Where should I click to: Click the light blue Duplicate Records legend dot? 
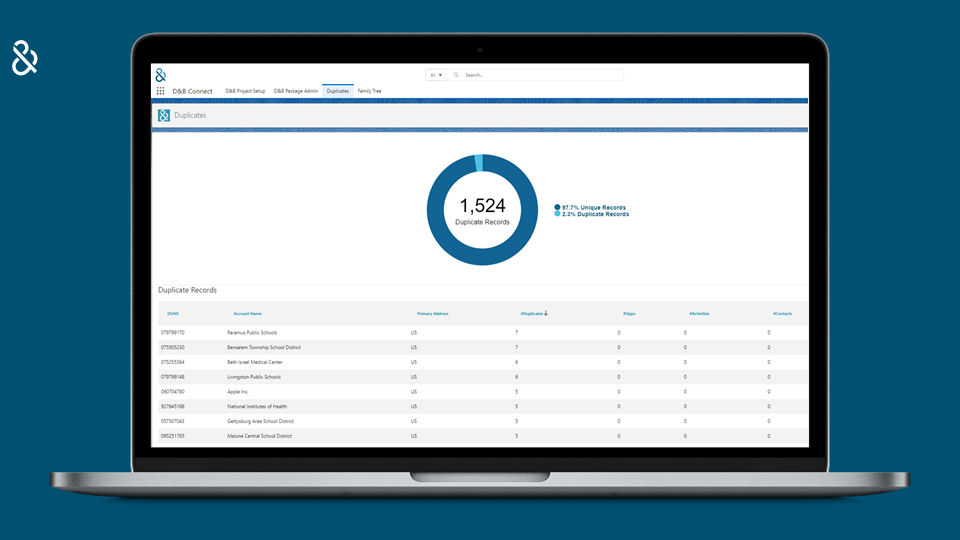[557, 214]
